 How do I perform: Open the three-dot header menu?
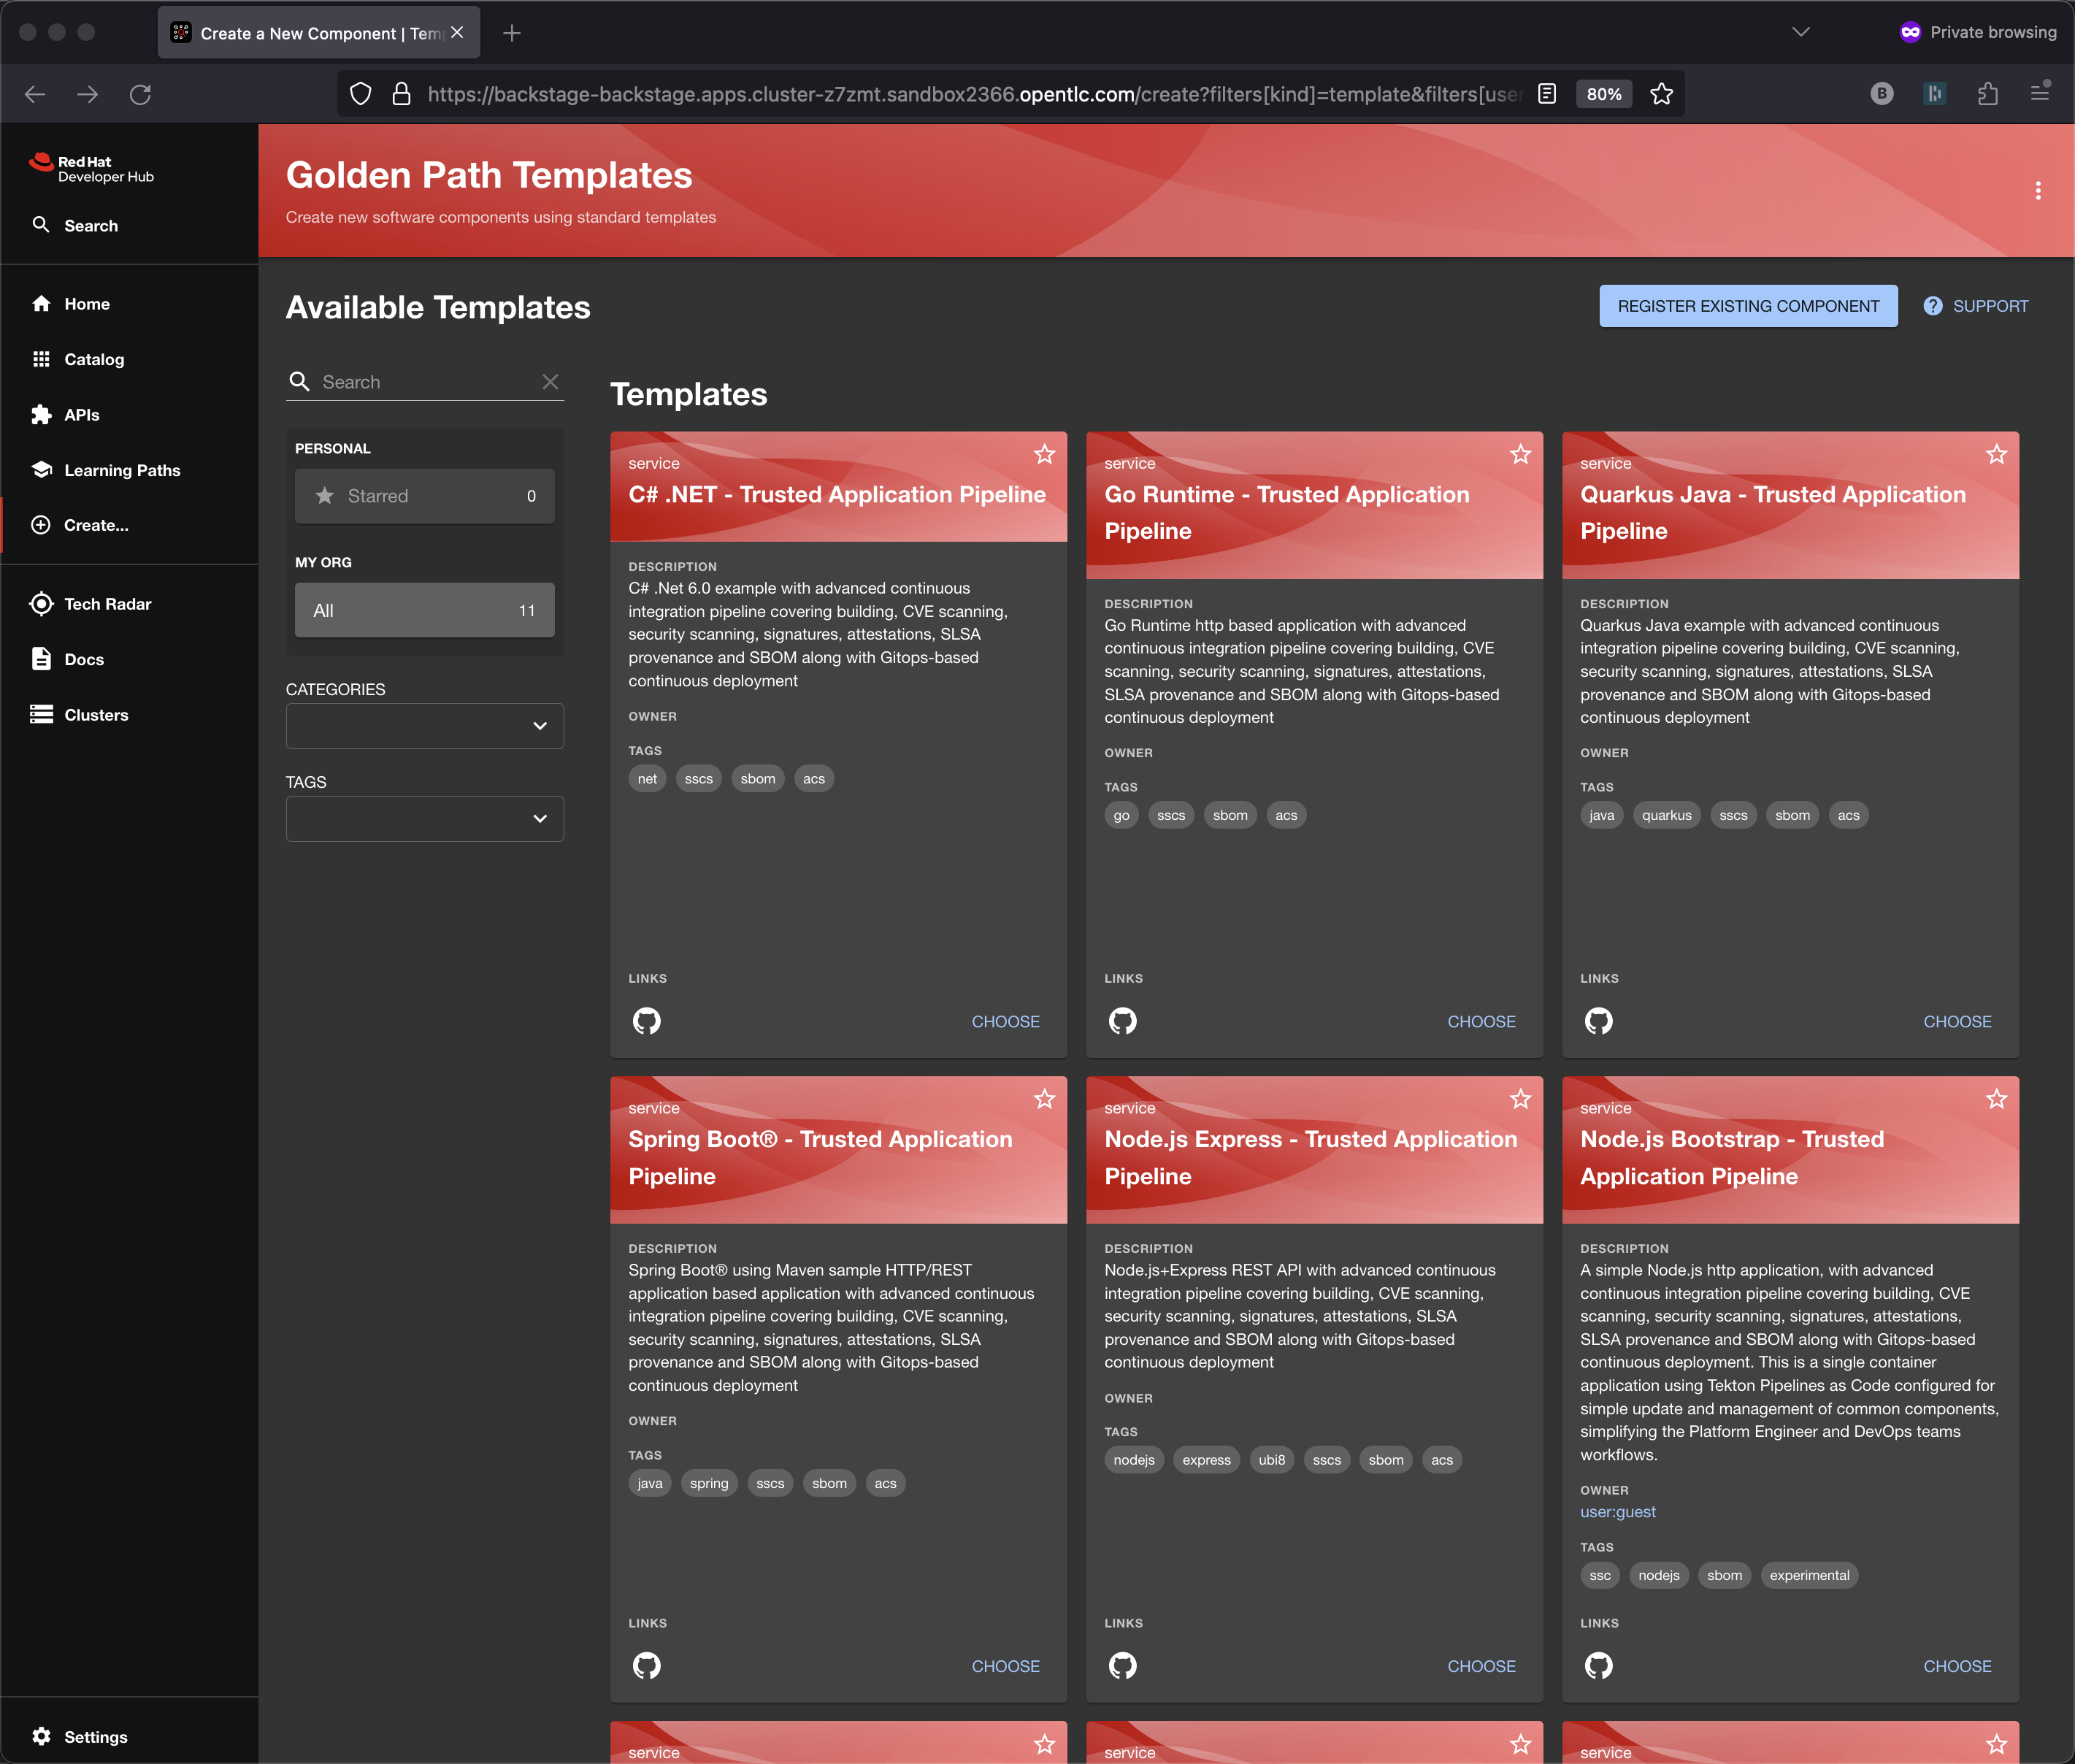pos(2037,191)
